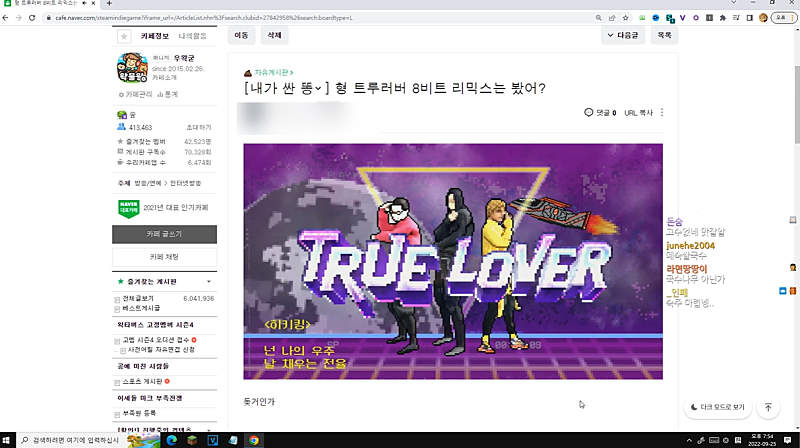Open 카페관리 cafe management settings

[x=136, y=94]
